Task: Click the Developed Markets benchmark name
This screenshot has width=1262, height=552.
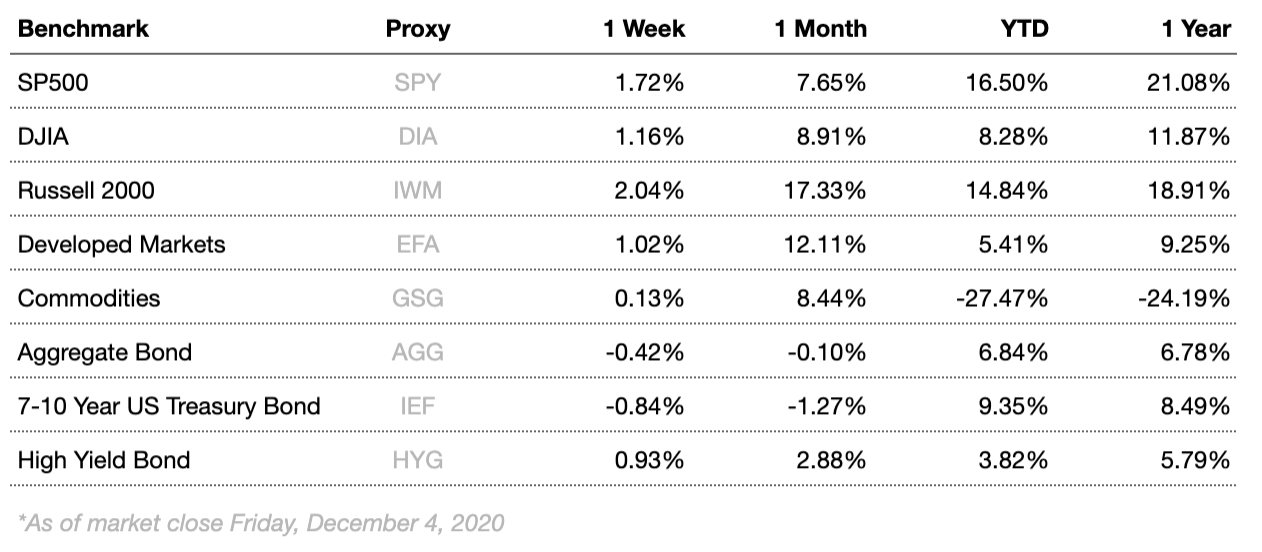Action: tap(121, 245)
